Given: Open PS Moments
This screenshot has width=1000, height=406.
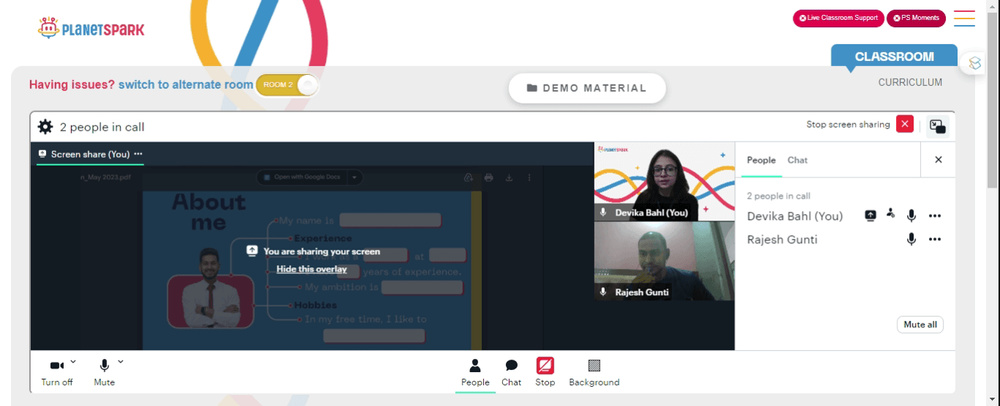Looking at the screenshot, I should point(916,18).
